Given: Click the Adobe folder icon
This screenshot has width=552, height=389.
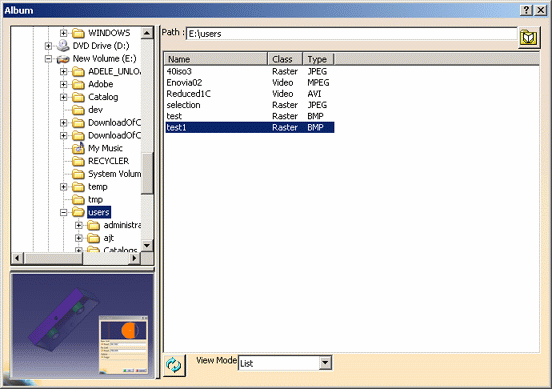Looking at the screenshot, I should tap(78, 84).
